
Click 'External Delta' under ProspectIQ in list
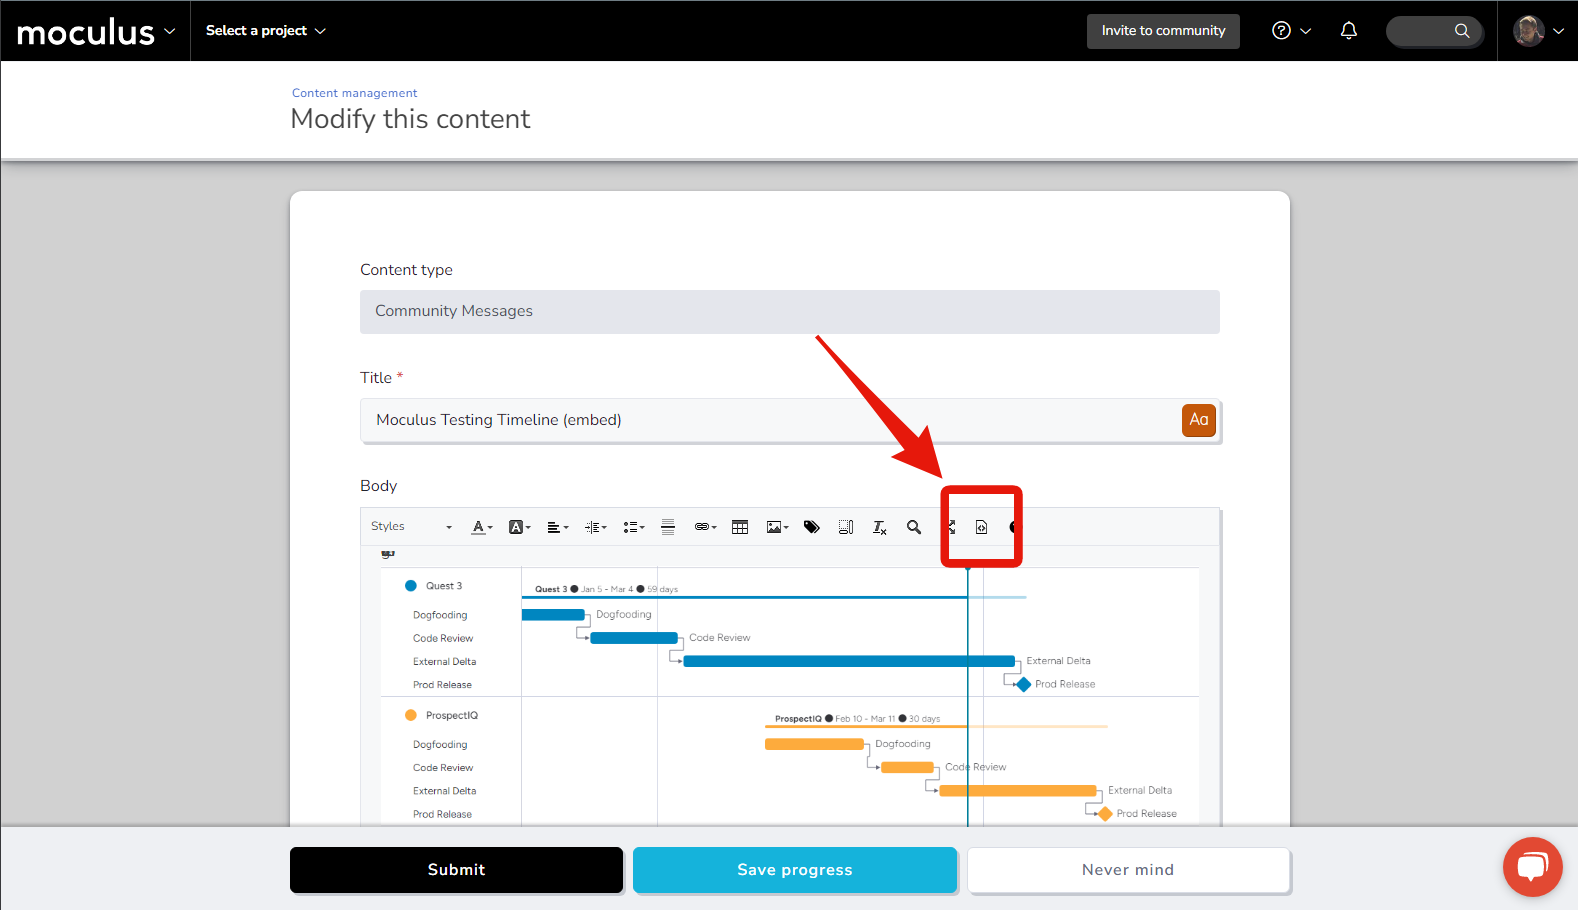click(x=445, y=791)
